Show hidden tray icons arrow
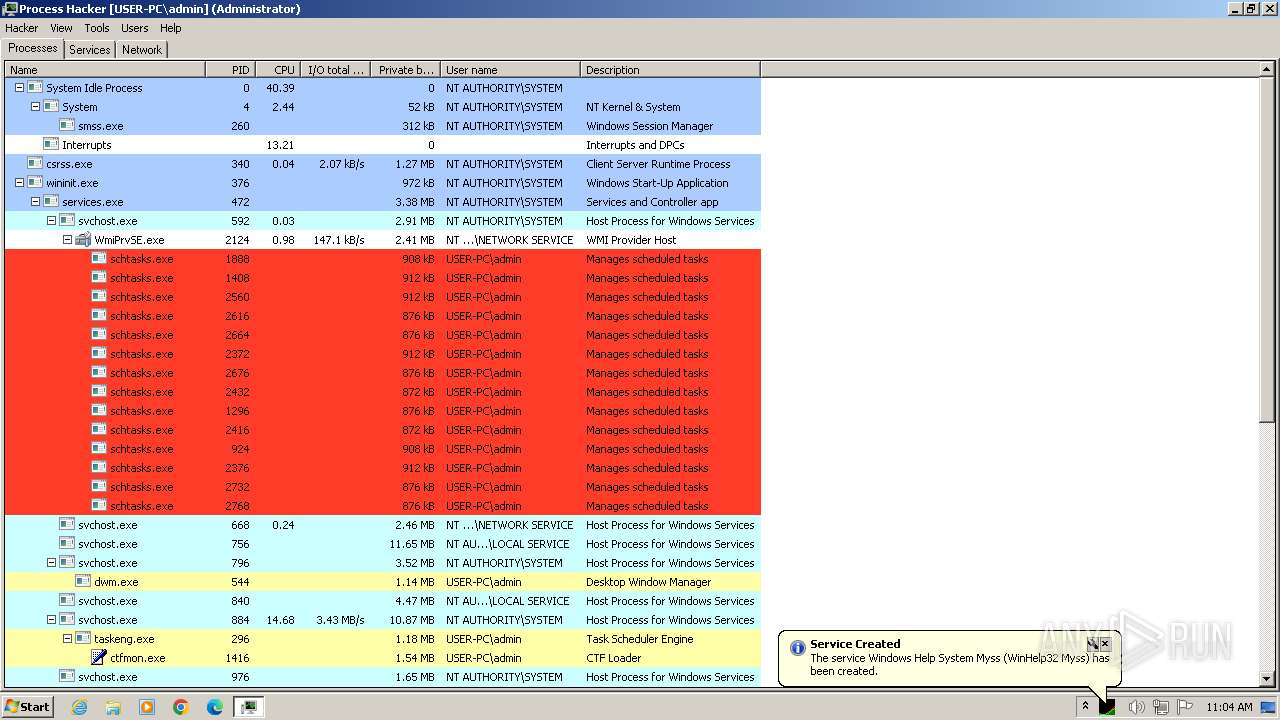 point(1085,707)
